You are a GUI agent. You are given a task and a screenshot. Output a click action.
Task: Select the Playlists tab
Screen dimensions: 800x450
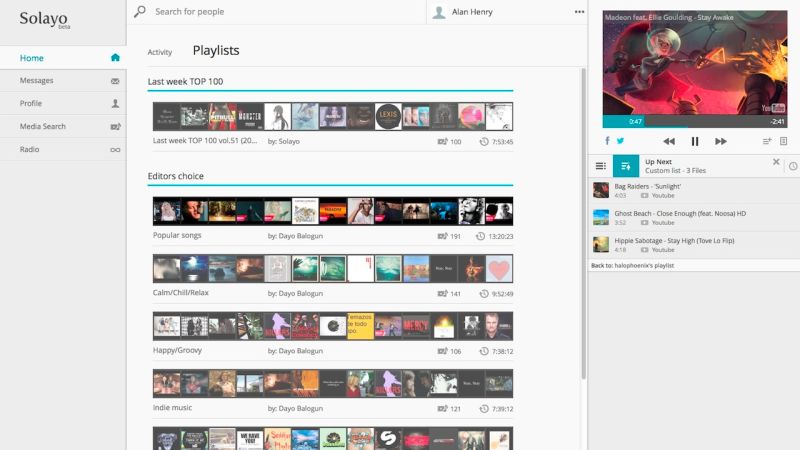pos(216,51)
